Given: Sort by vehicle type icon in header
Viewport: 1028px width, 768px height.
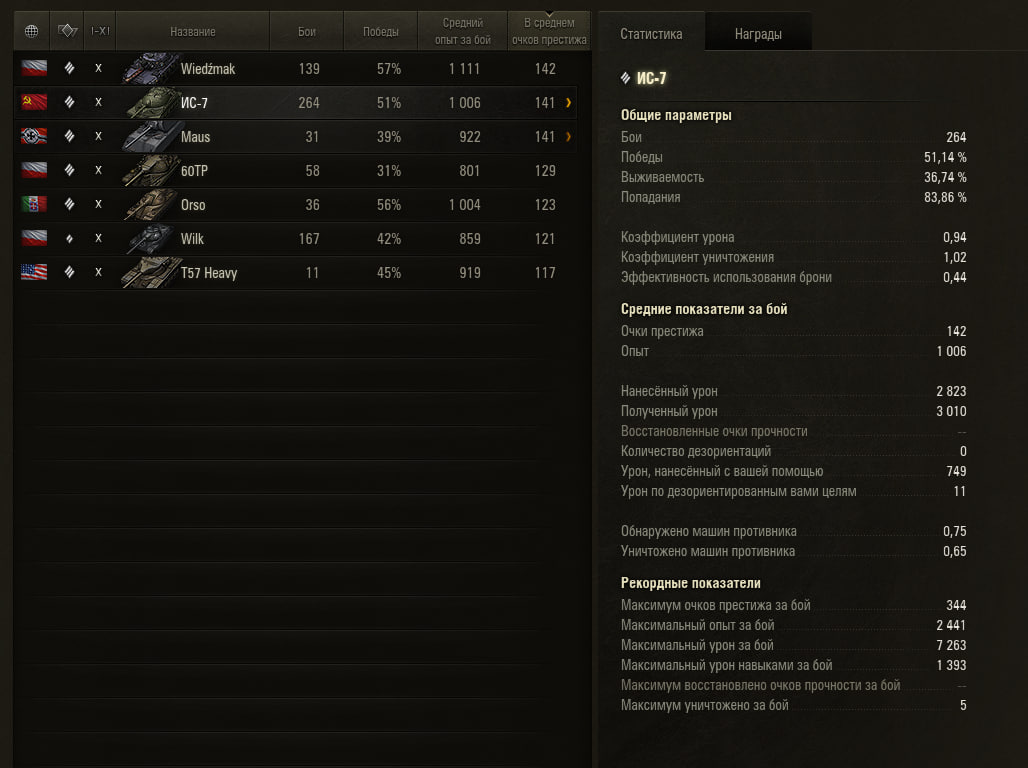Looking at the screenshot, I should point(67,31).
